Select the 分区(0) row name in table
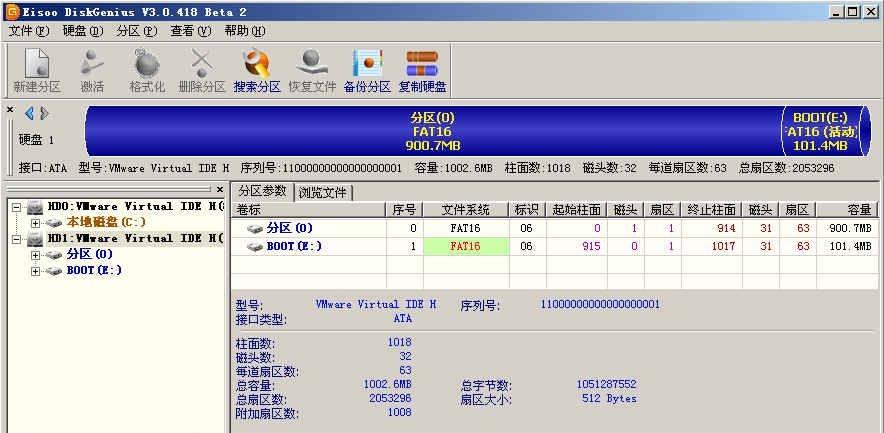The image size is (884, 433). tap(290, 228)
